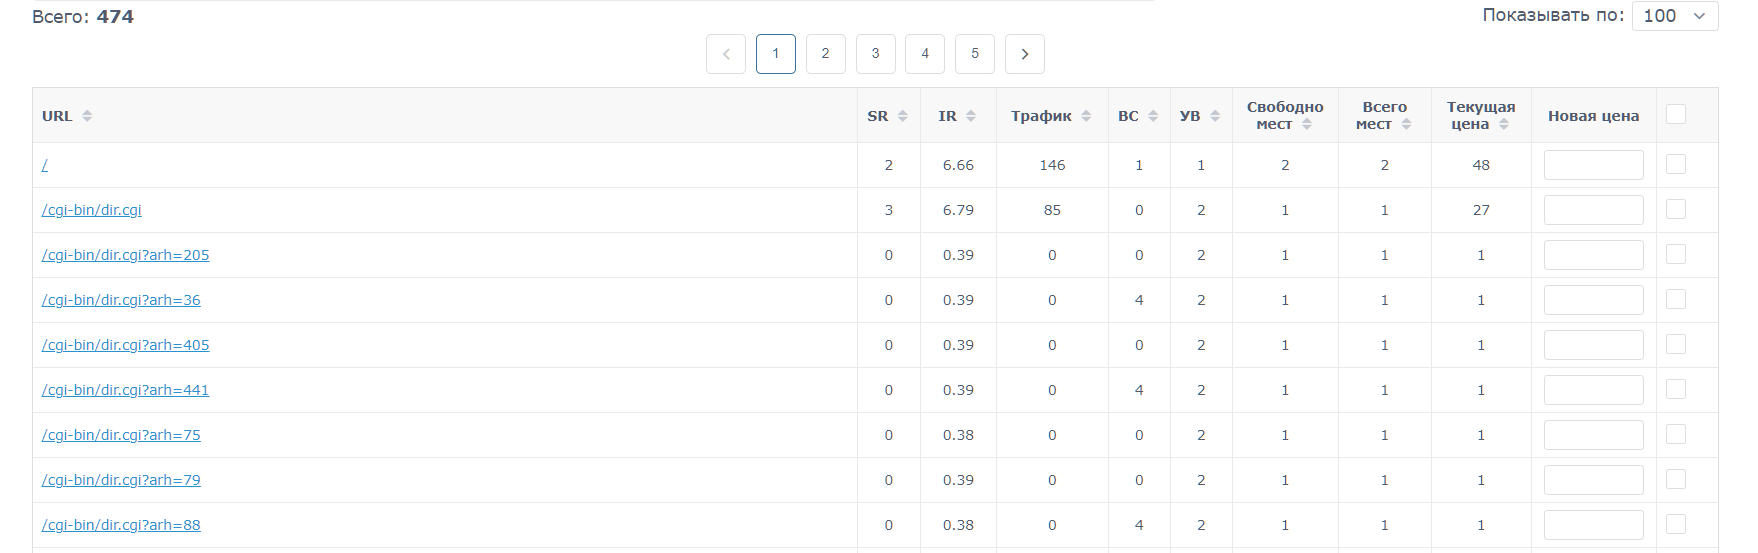1758x553 pixels.
Task: Open link /cgi-bin/dir.cgi?arh=88
Action: (x=121, y=525)
